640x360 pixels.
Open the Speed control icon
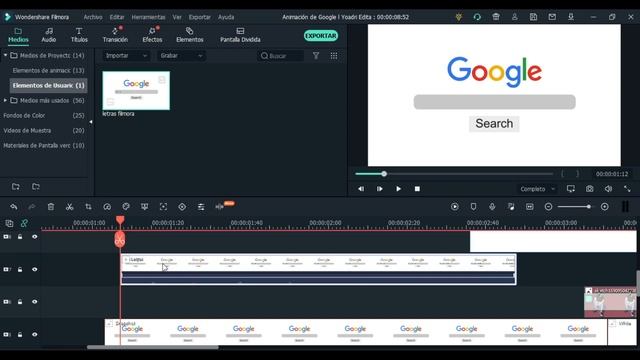coord(107,207)
